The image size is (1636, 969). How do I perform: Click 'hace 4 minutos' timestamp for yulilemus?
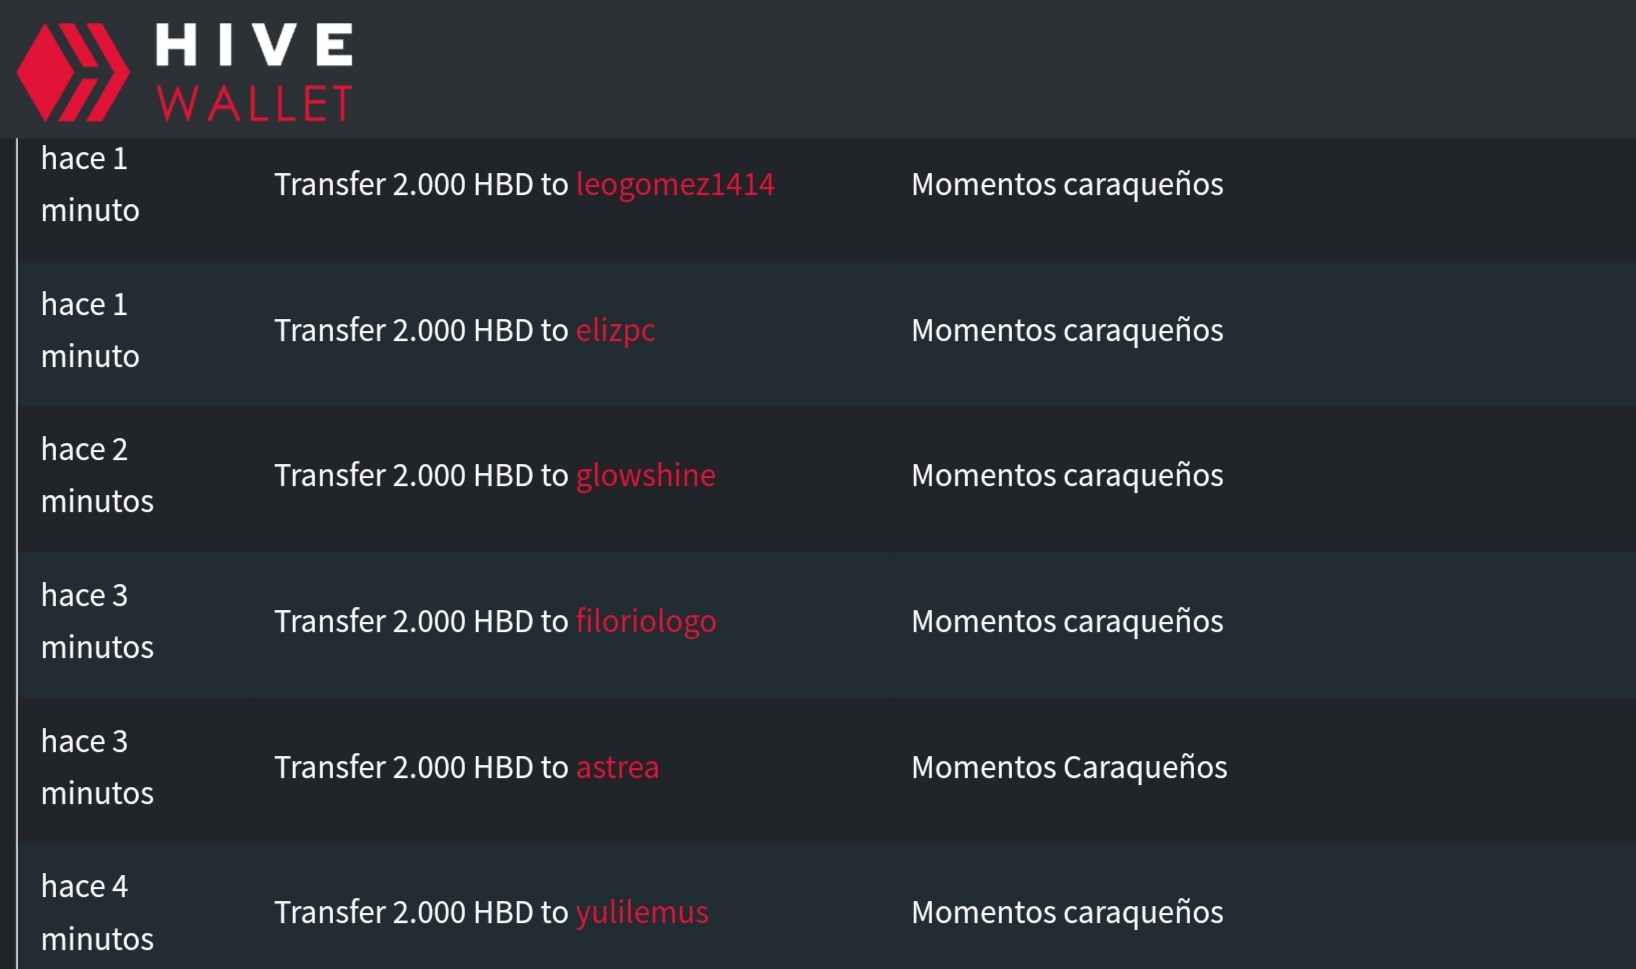[97, 913]
